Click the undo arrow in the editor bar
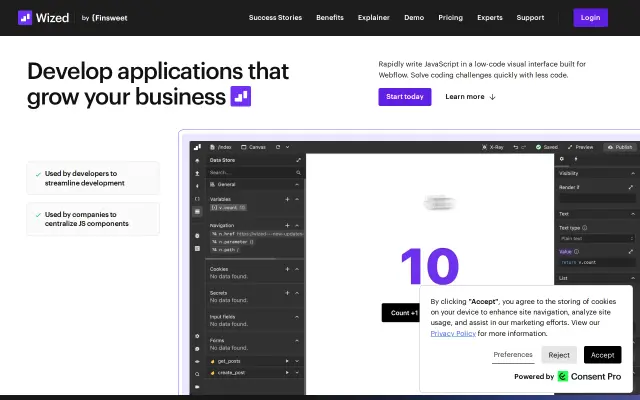The image size is (640, 400). (x=516, y=147)
